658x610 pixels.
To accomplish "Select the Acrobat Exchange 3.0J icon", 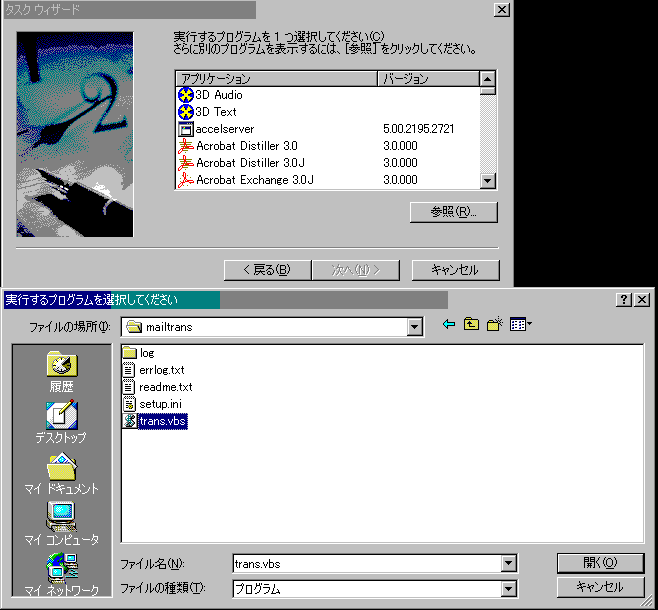I will click(185, 180).
